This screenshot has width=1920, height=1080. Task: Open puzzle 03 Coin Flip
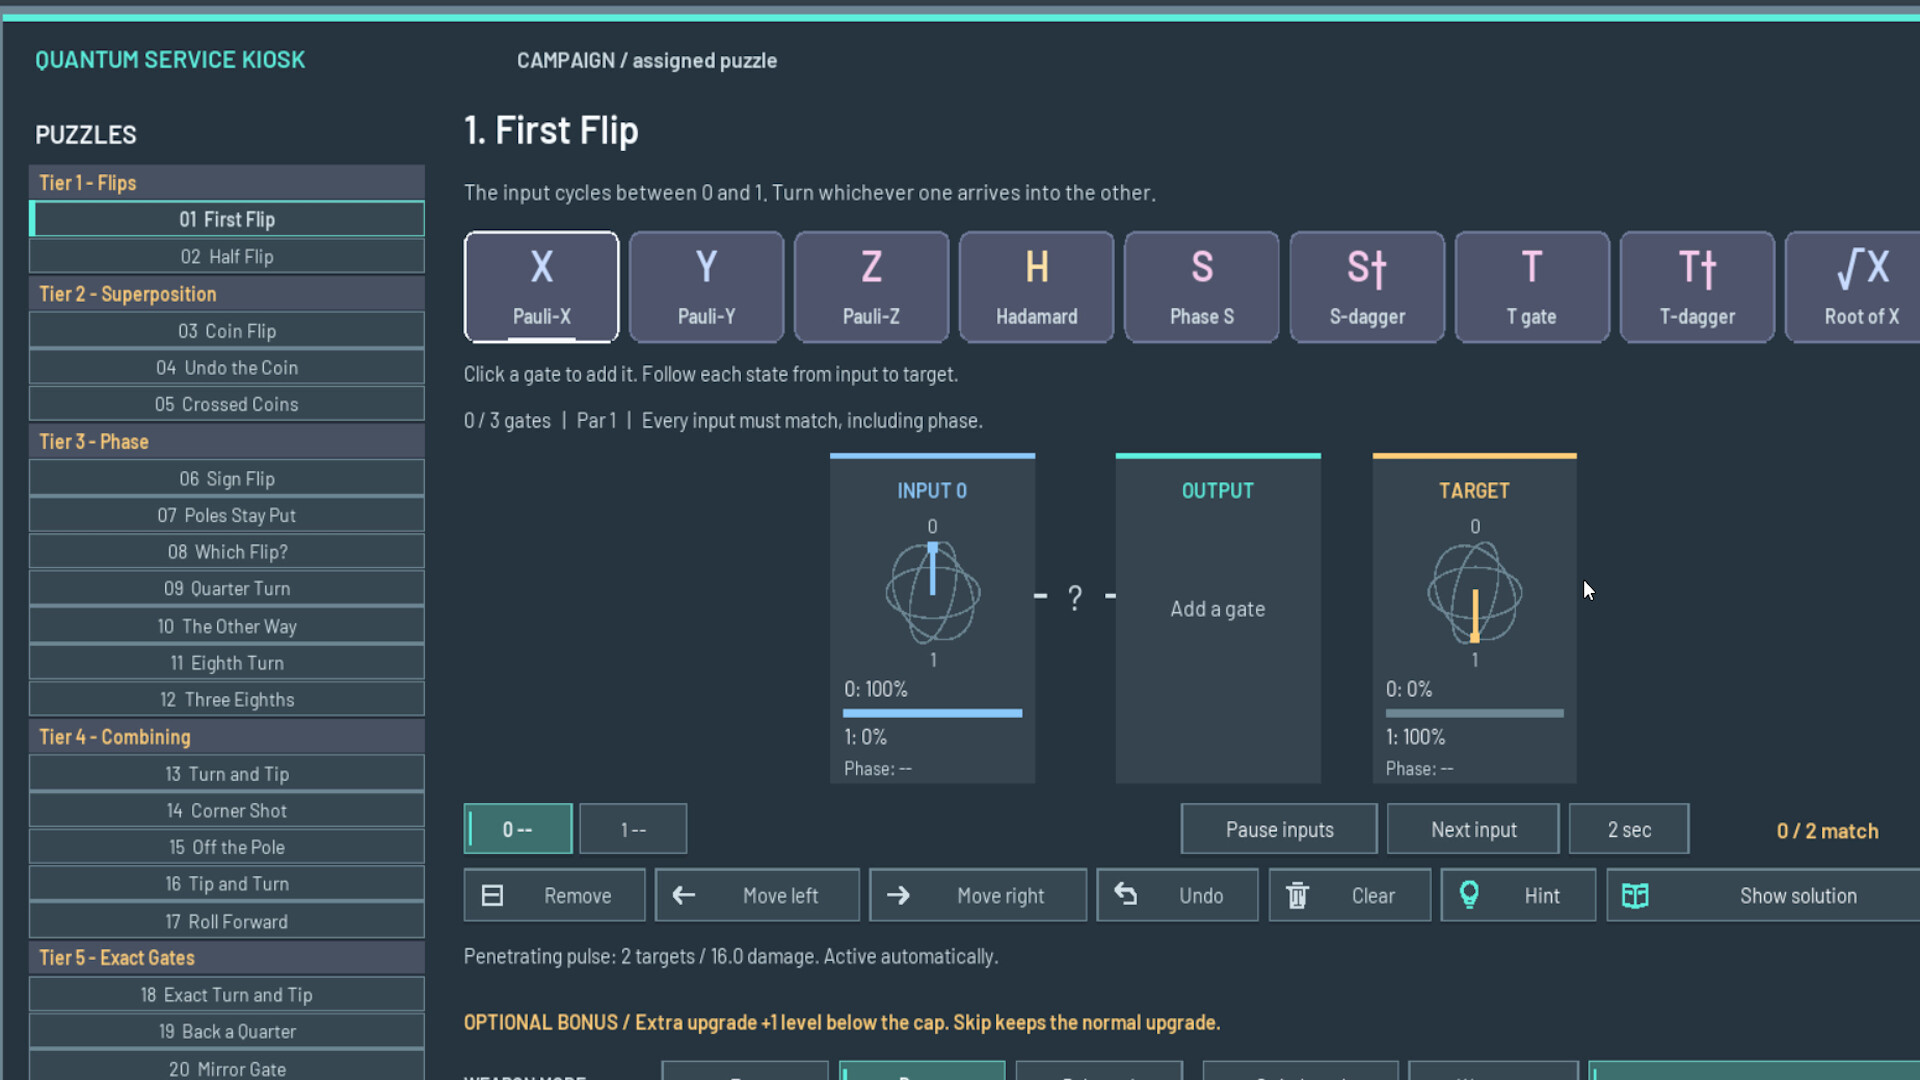pos(227,331)
